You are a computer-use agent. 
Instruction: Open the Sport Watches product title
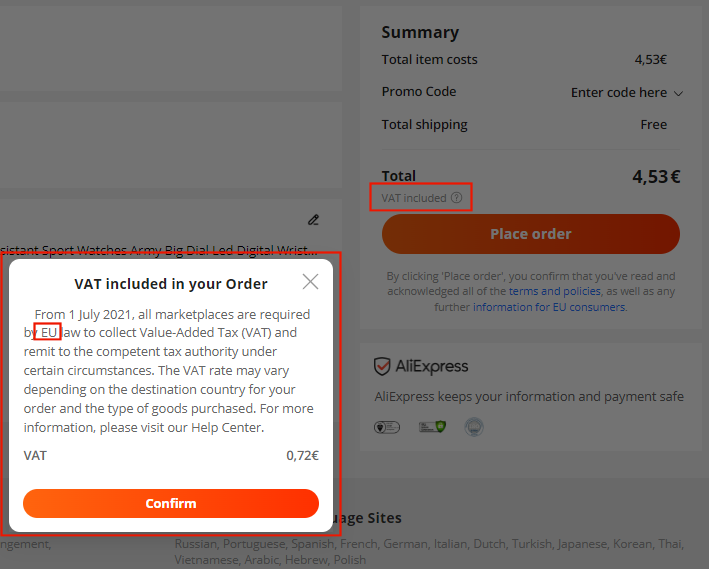click(x=160, y=249)
